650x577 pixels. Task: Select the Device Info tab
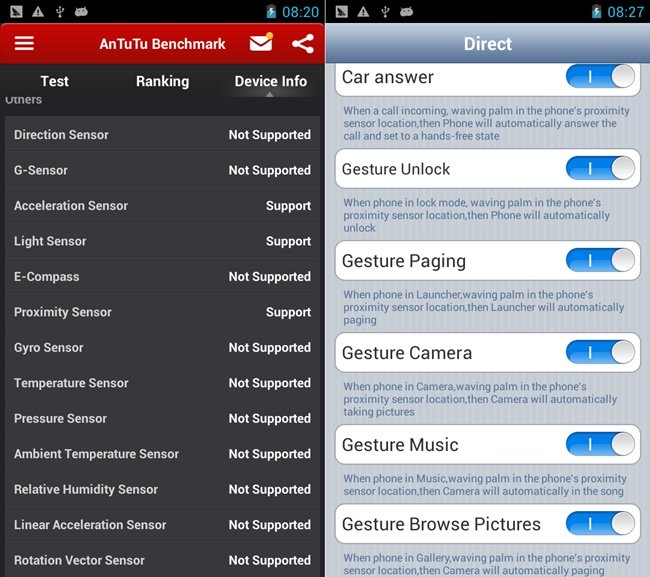pyautogui.click(x=270, y=81)
